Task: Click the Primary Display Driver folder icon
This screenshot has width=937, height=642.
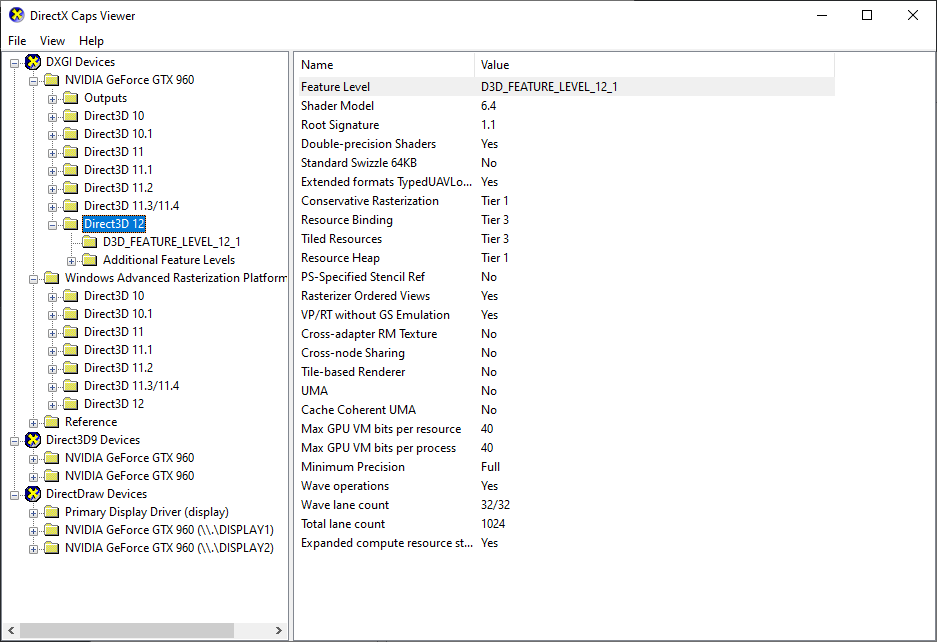Action: tap(52, 512)
